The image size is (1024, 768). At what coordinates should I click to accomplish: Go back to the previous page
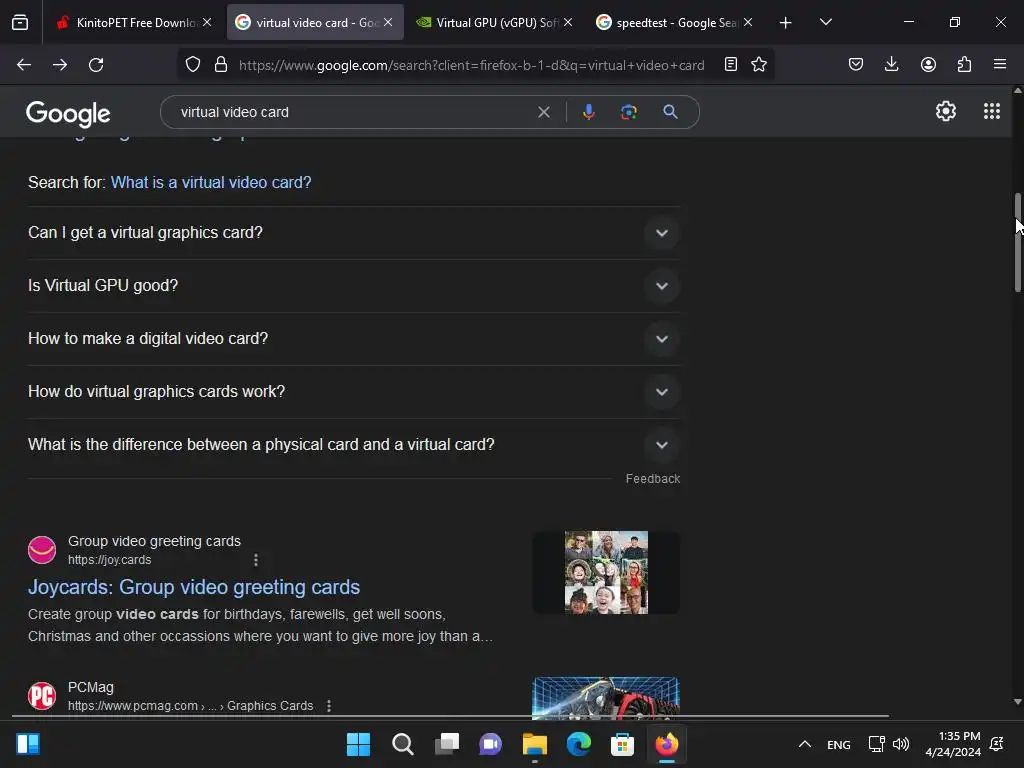point(24,65)
